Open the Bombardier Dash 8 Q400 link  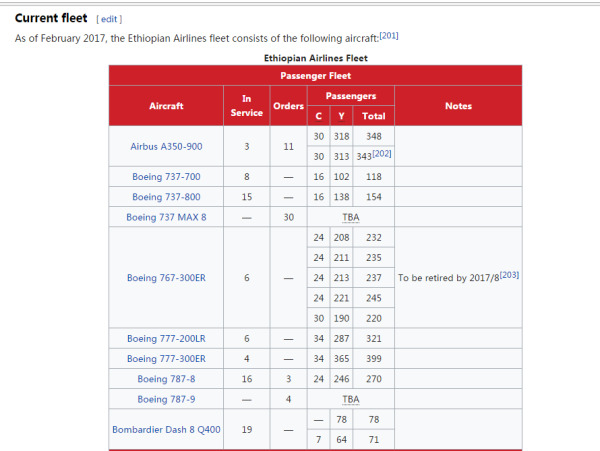pos(166,430)
